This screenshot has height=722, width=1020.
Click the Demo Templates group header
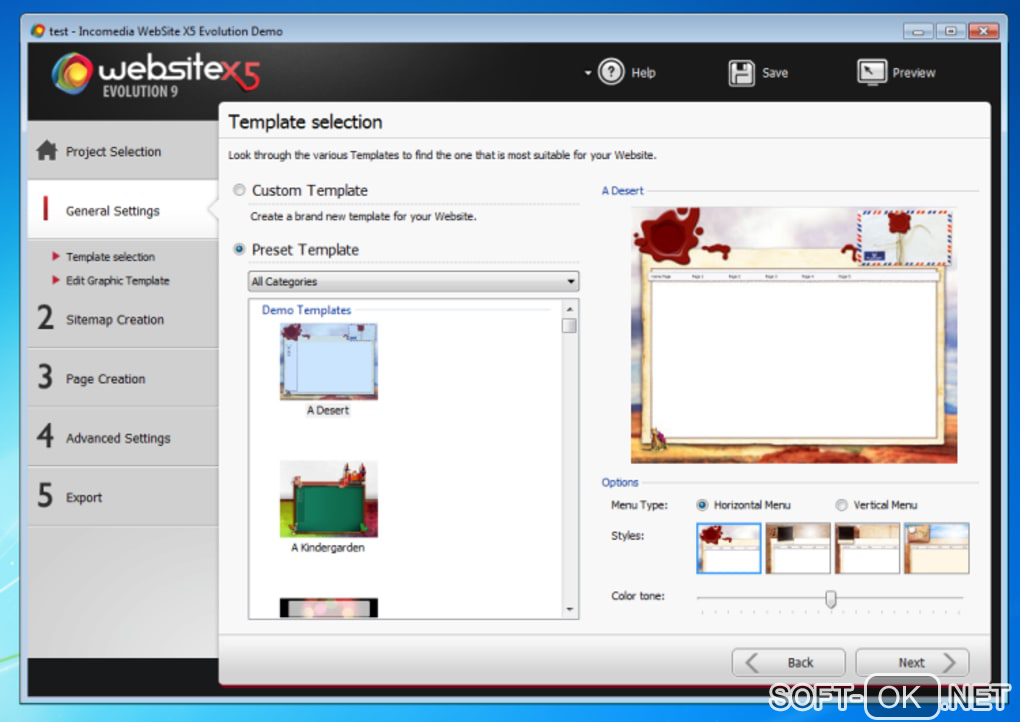coord(306,310)
